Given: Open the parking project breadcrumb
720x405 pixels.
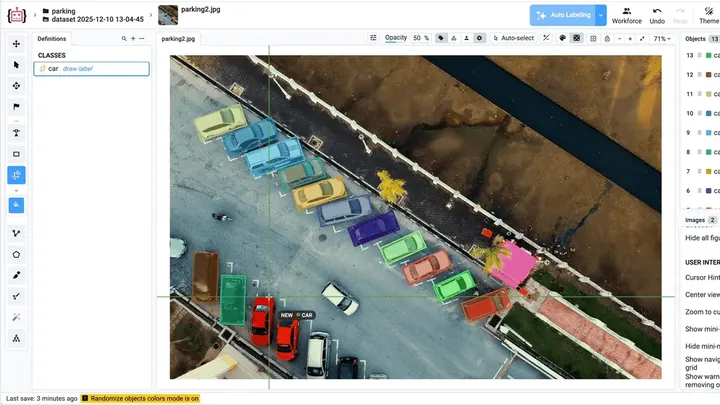Looking at the screenshot, I should [x=59, y=11].
